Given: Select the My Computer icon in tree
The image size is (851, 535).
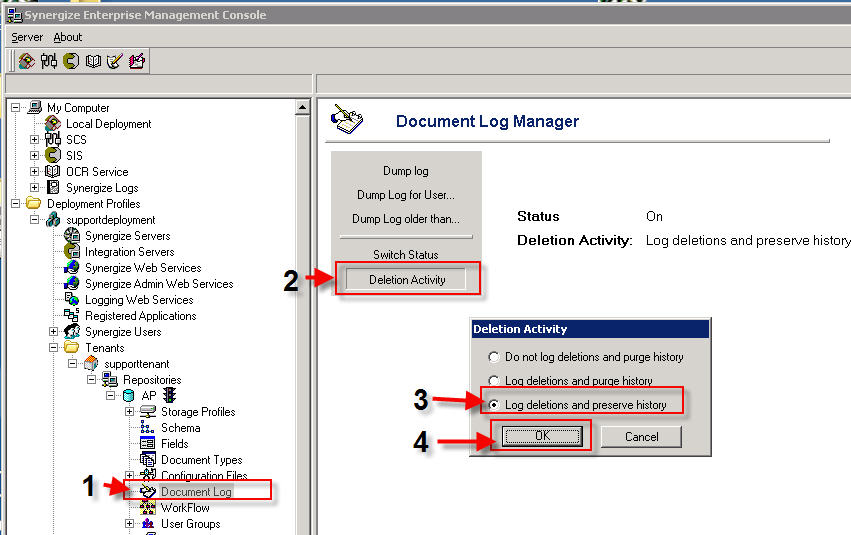Looking at the screenshot, I should pos(35,107).
